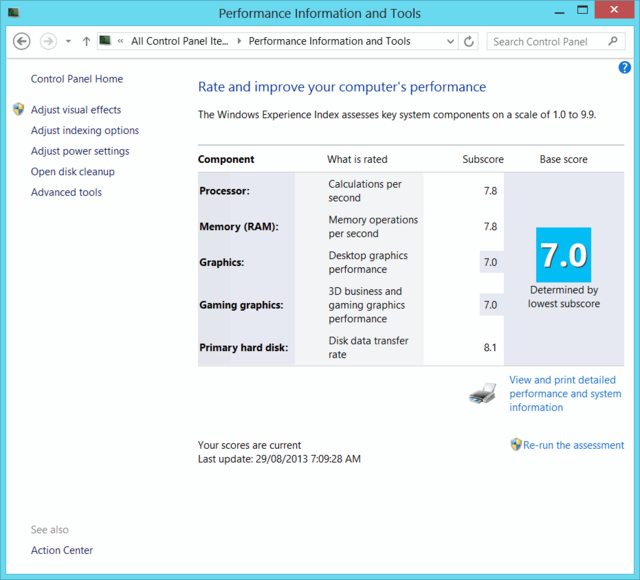Select the Processor row label
This screenshot has width=640, height=580.
(x=224, y=191)
